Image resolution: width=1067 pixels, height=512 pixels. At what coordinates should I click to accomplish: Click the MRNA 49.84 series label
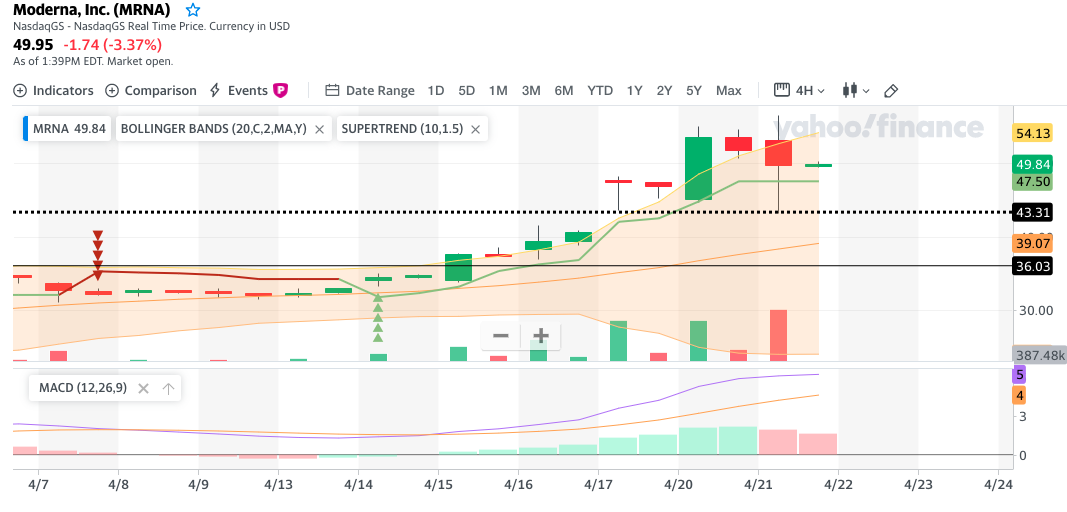click(x=69, y=129)
